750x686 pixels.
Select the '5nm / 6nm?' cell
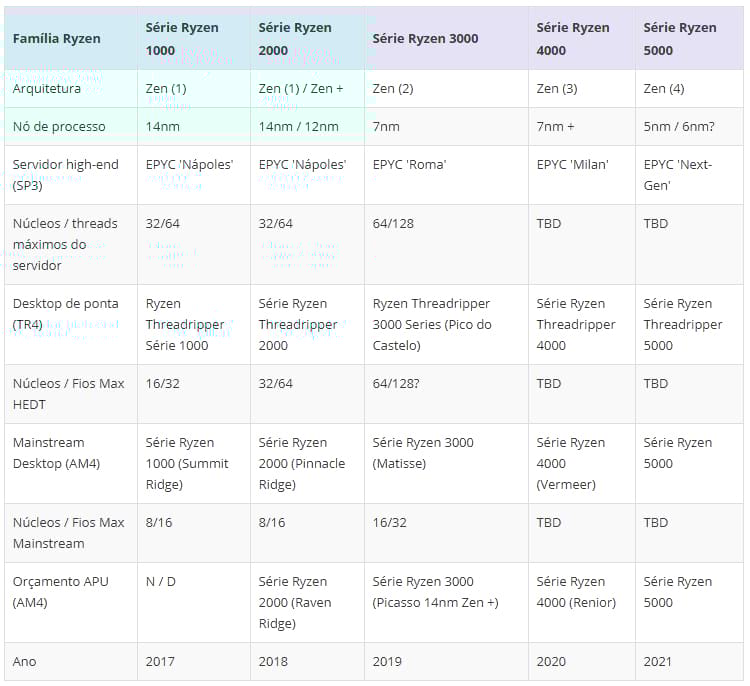pos(689,126)
